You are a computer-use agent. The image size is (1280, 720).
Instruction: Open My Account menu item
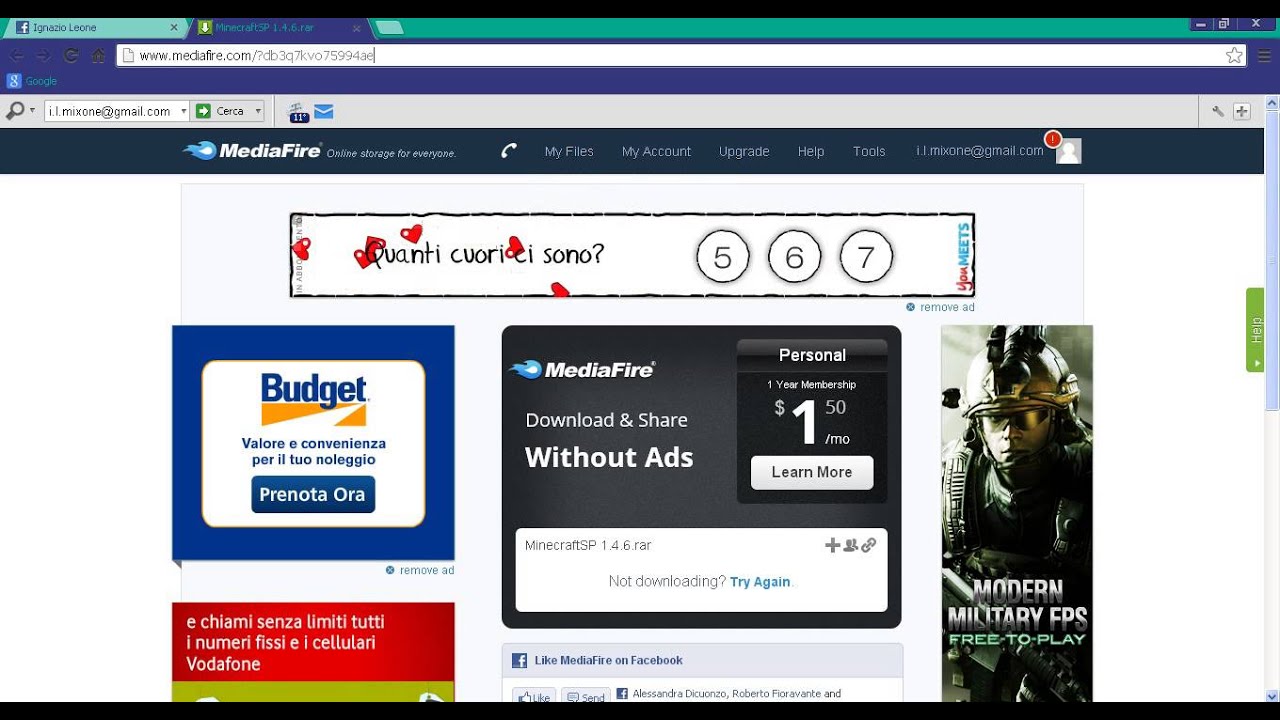point(656,151)
